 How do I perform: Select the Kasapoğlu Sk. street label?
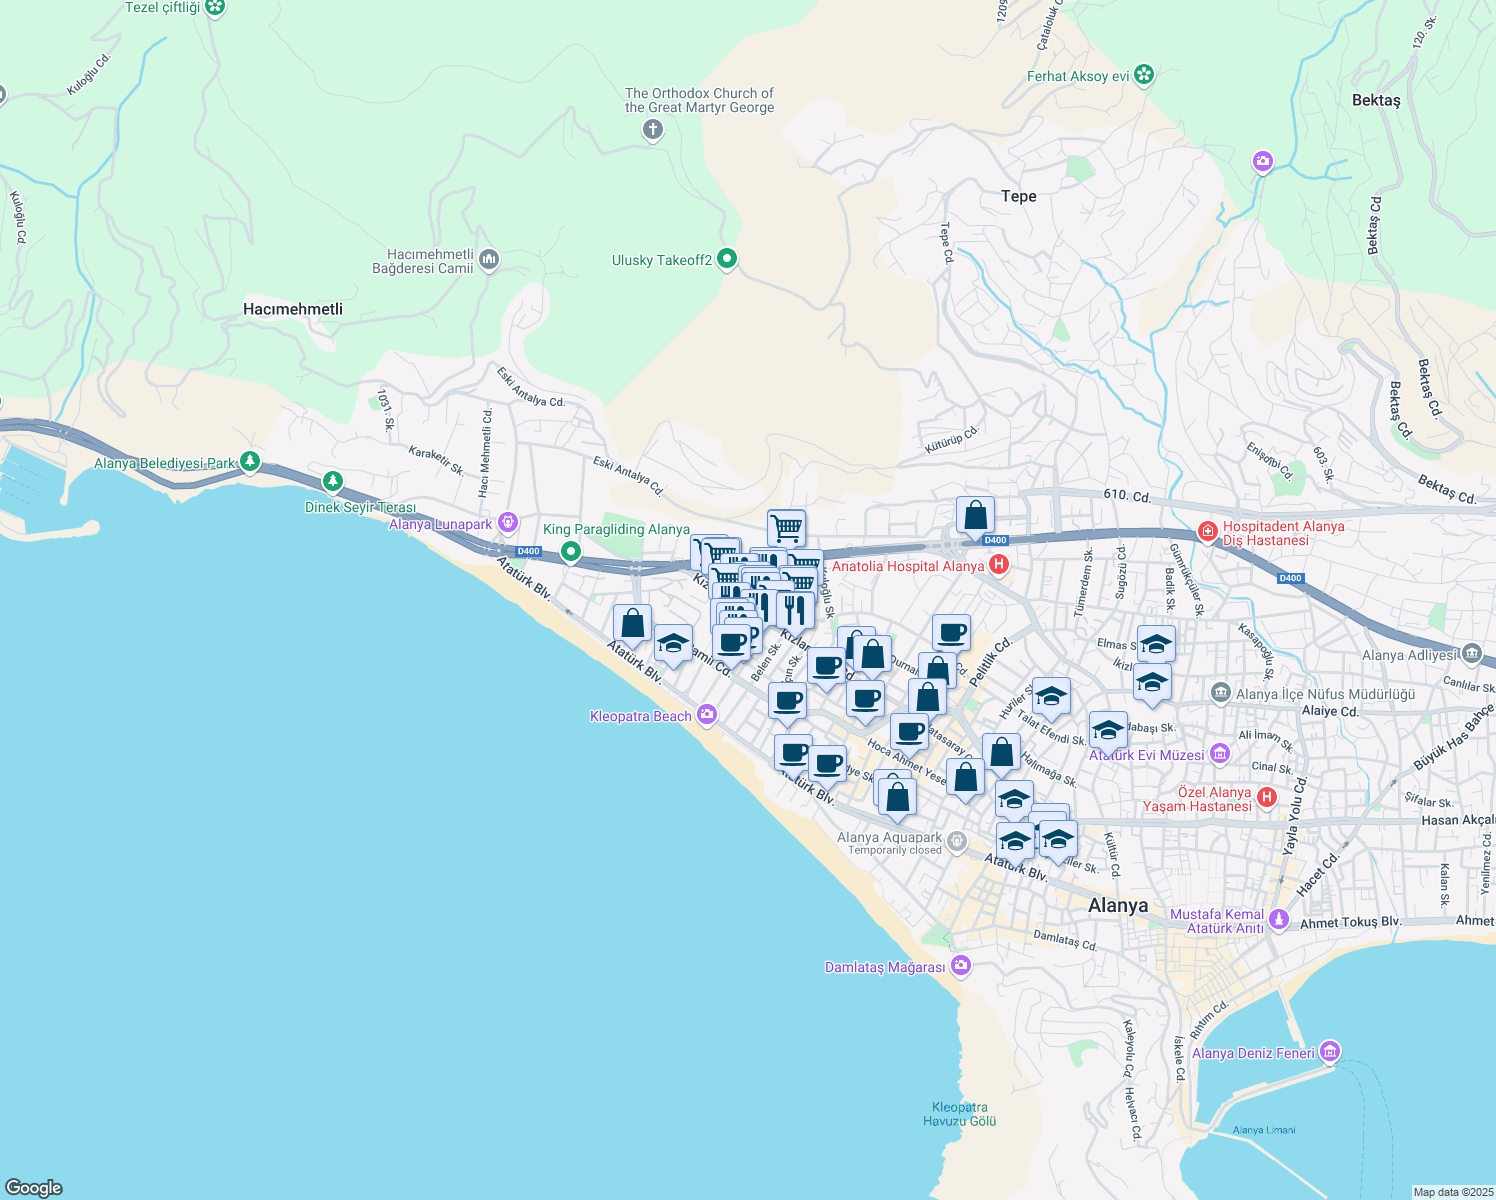click(1256, 650)
